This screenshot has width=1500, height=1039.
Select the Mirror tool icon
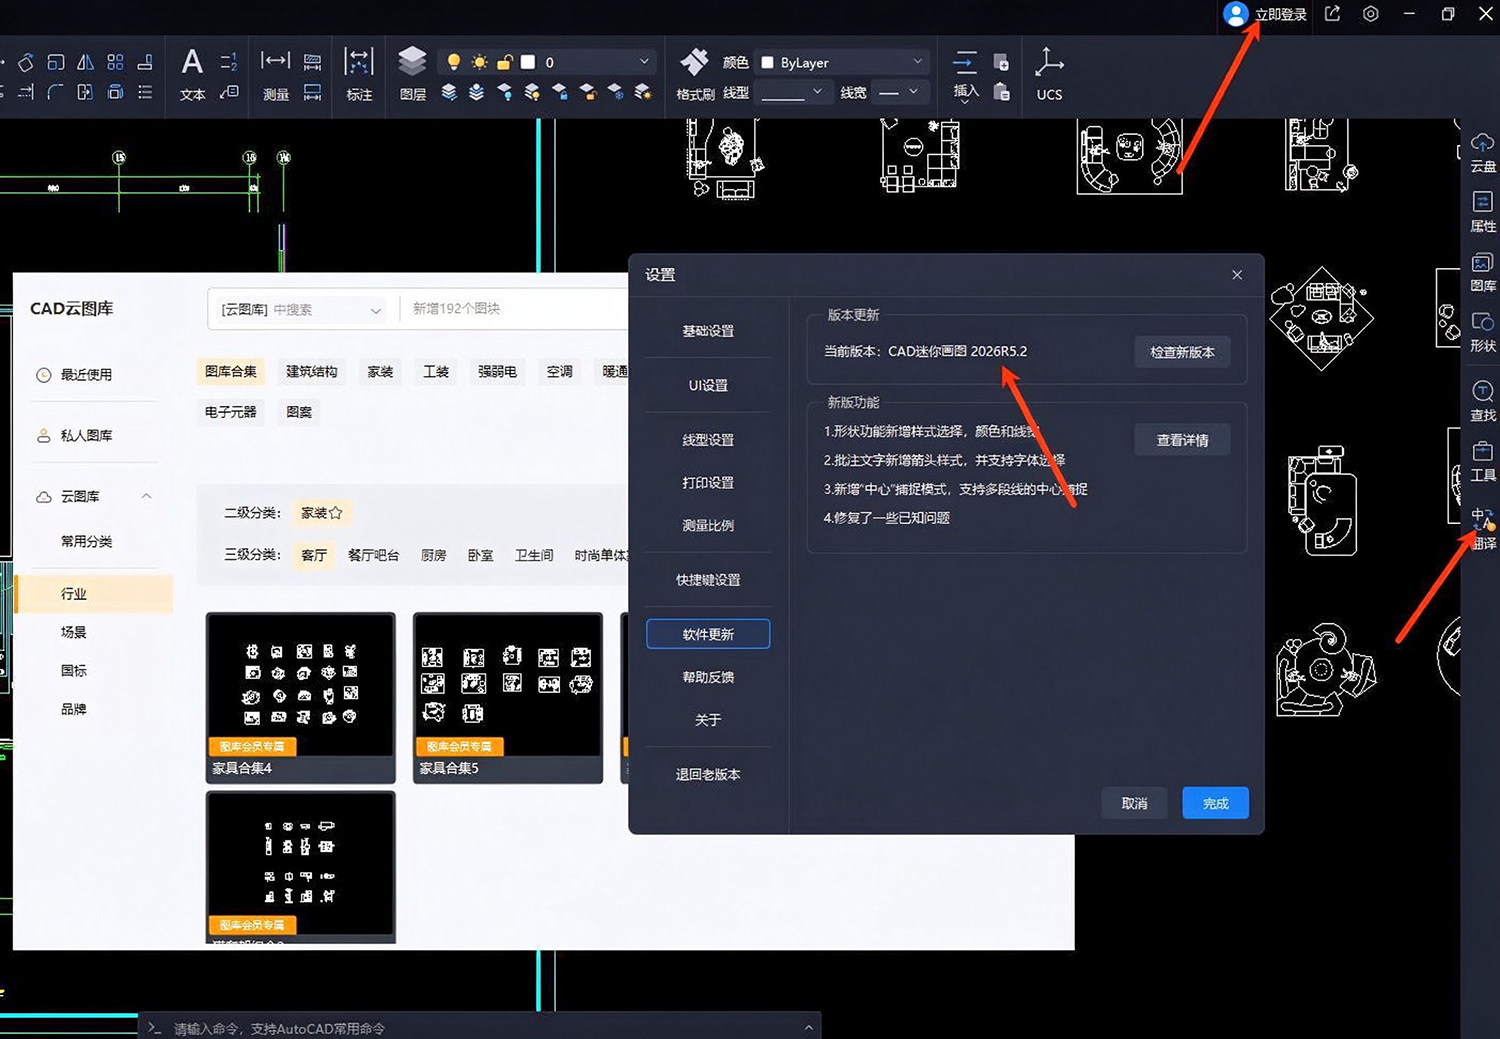tap(86, 62)
